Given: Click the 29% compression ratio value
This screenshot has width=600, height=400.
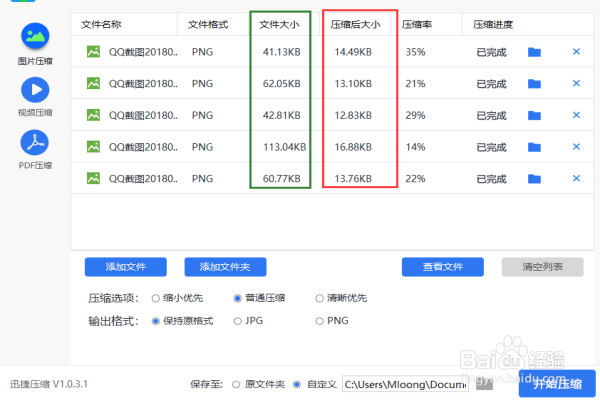Looking at the screenshot, I should [x=416, y=116].
